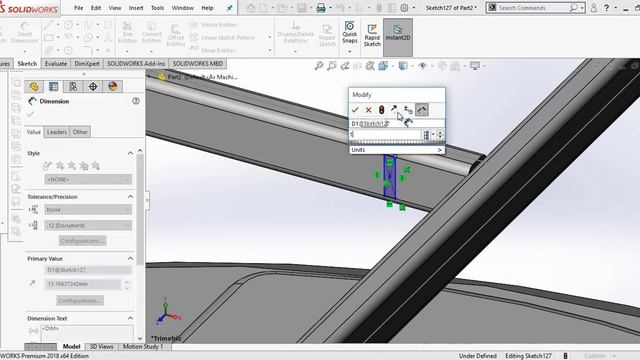Viewport: 640px width, 360px height.
Task: Open Display Style cube icon
Action: coord(403,66)
